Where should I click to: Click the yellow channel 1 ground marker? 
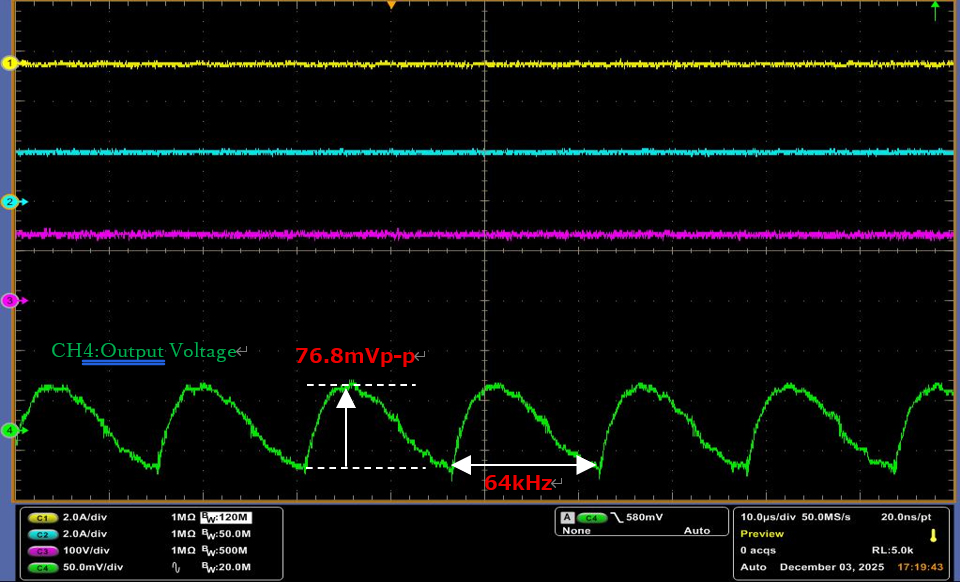(11, 63)
